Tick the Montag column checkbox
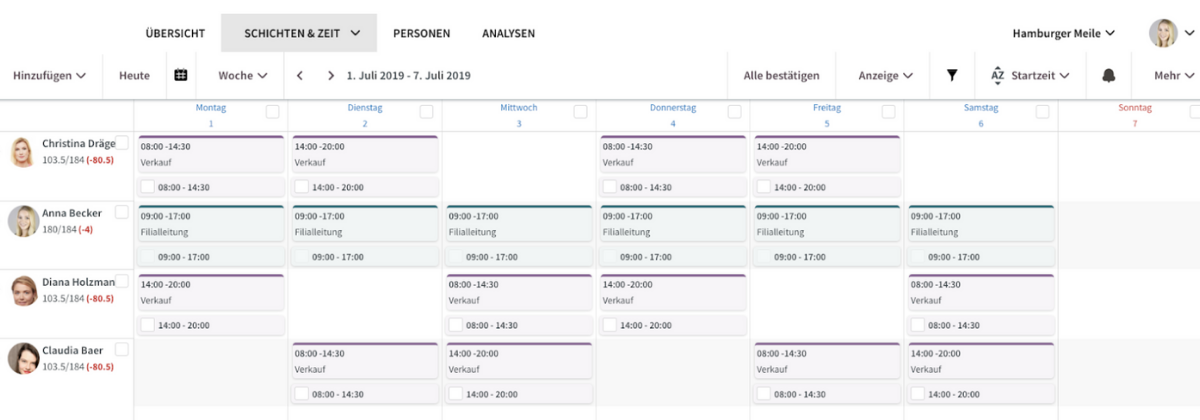This screenshot has width=1200, height=420. [272, 111]
